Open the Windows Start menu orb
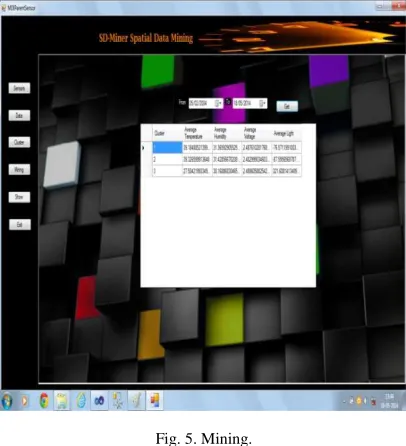Screen dimensions: 406x446 [x=7, y=400]
